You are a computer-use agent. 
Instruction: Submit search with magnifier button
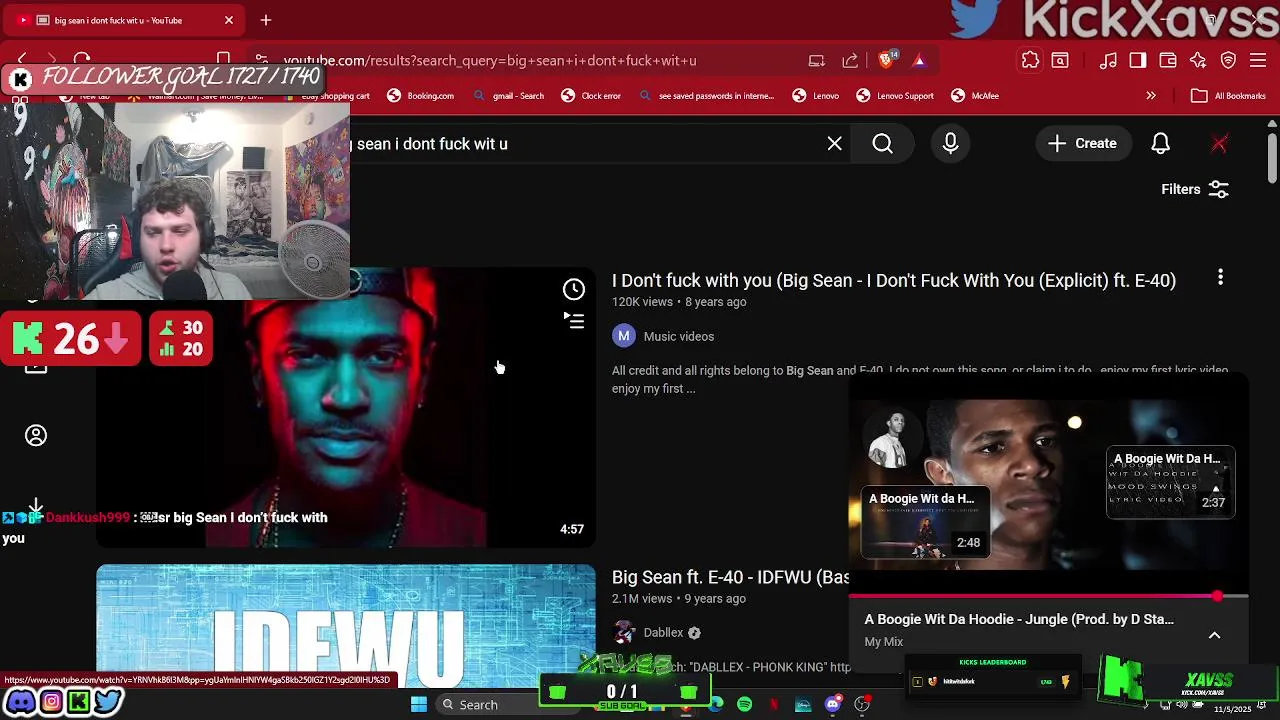coord(882,143)
